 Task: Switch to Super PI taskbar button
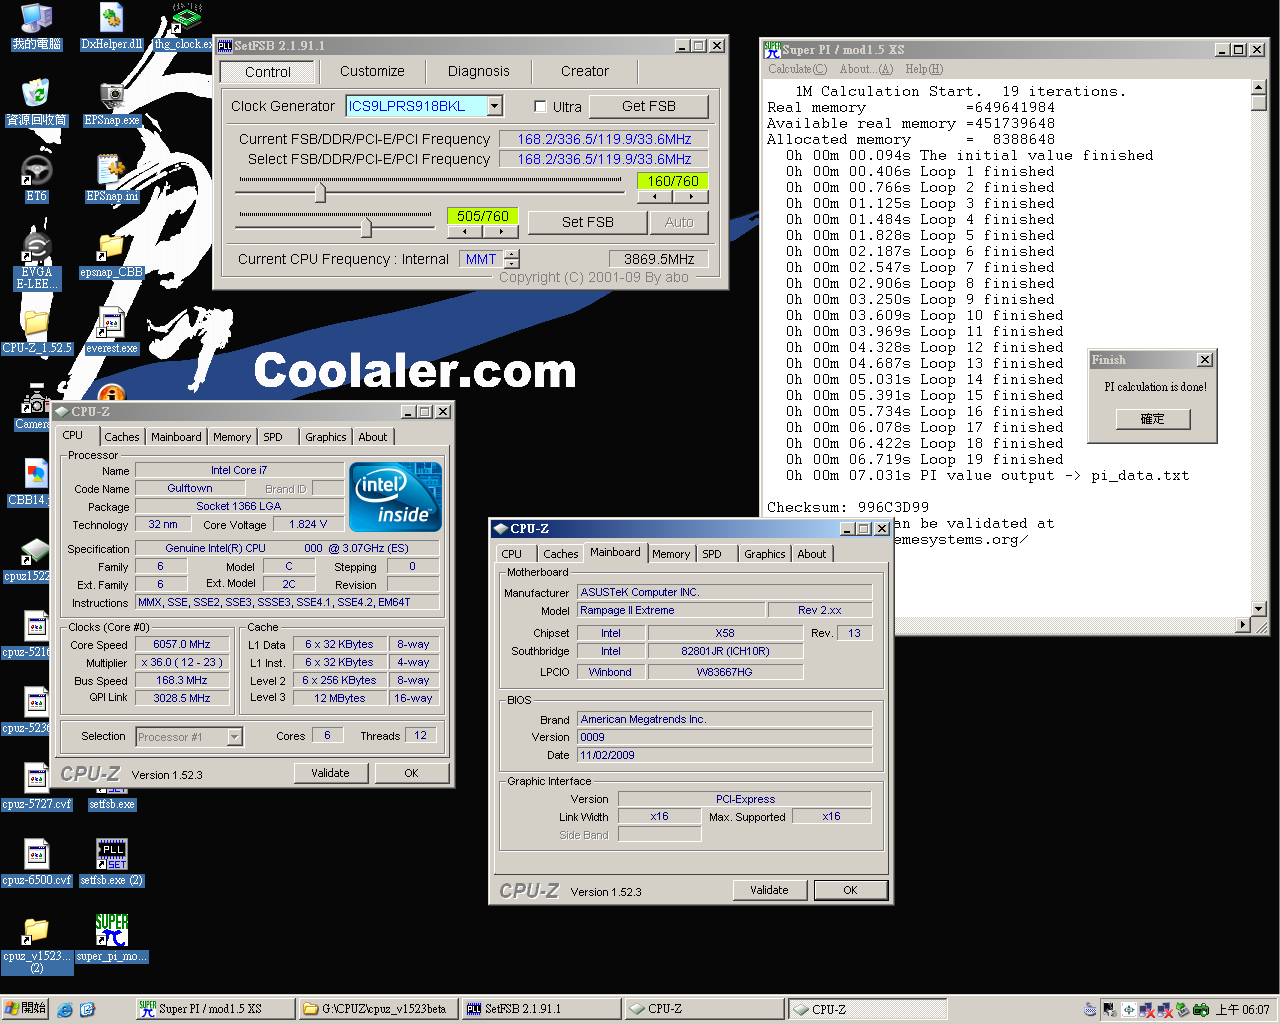point(216,1009)
